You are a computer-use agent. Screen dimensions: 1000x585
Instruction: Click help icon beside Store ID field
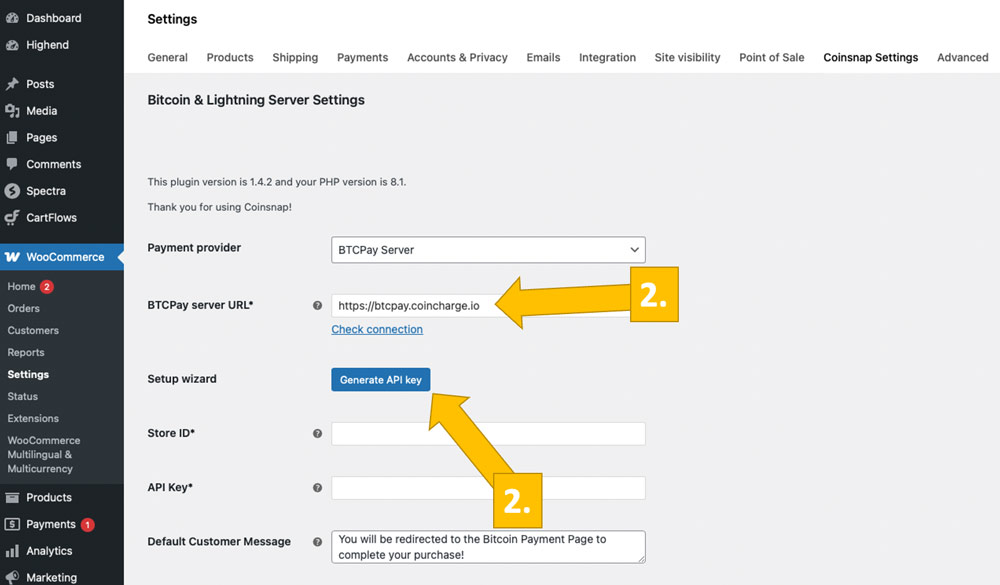[318, 434]
